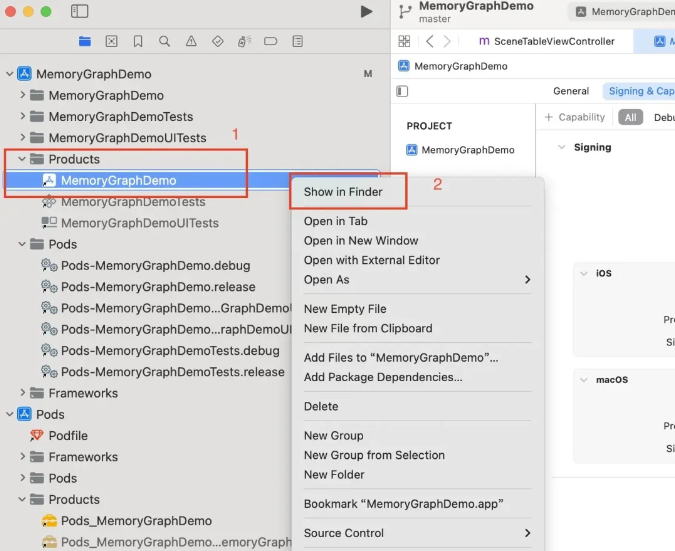
Task: Open the Debug navigator icon
Action: tap(245, 41)
